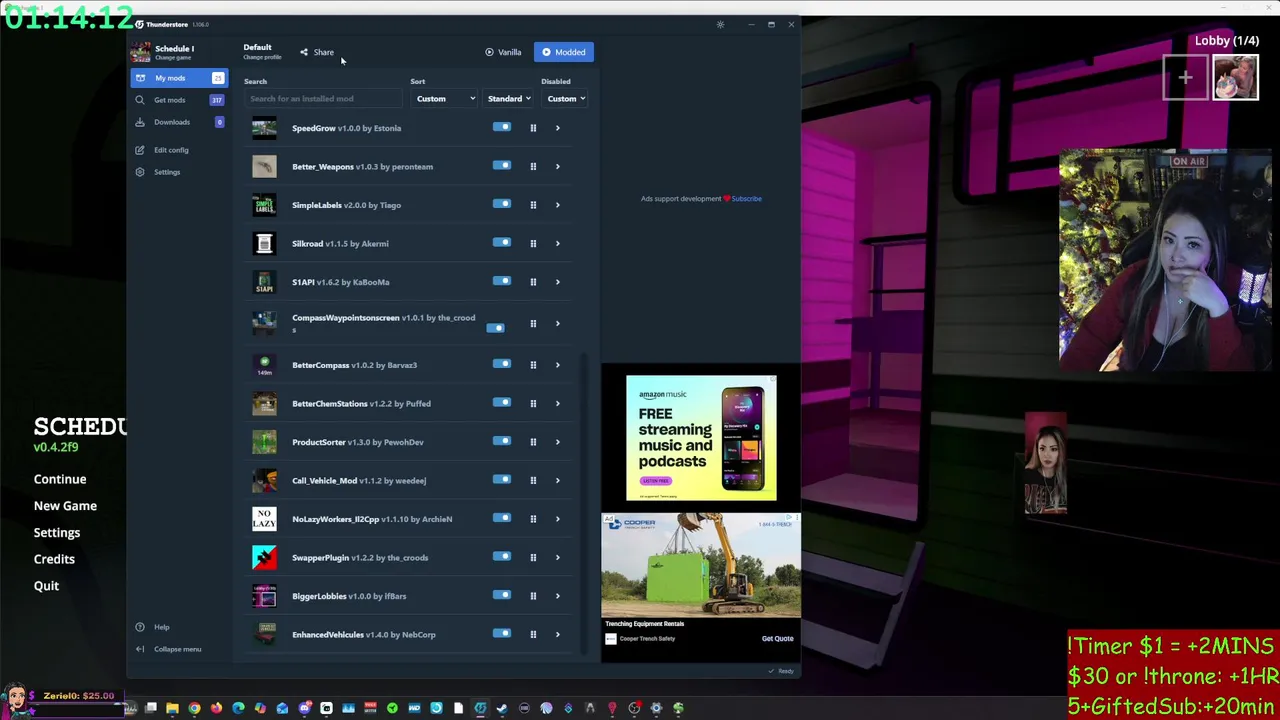Click the Downloads arrow icon
The width and height of the screenshot is (1280, 720).
point(140,122)
